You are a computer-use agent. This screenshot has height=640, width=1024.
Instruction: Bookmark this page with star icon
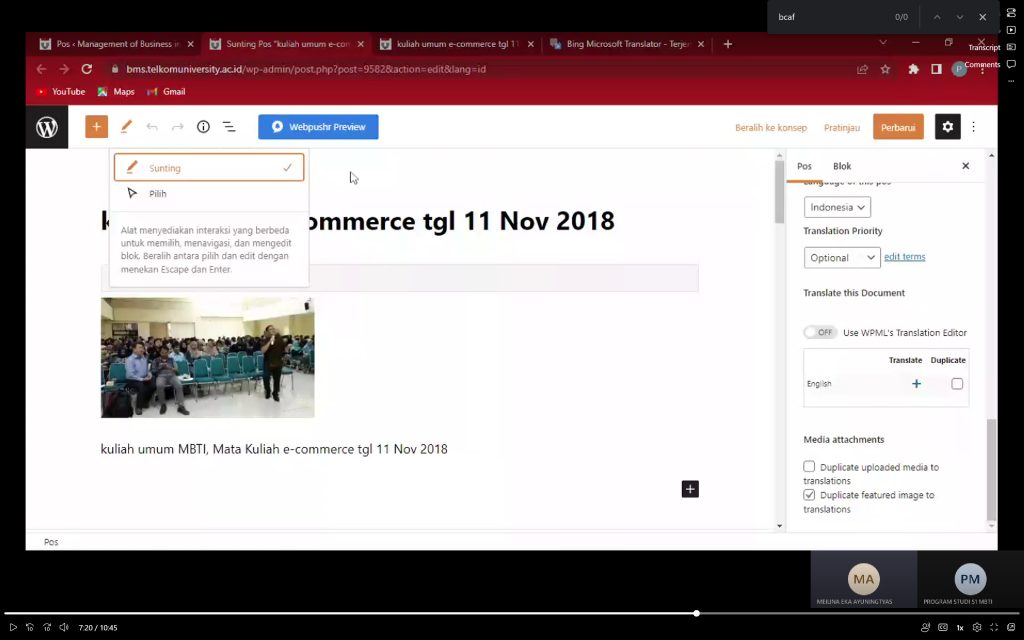click(885, 69)
